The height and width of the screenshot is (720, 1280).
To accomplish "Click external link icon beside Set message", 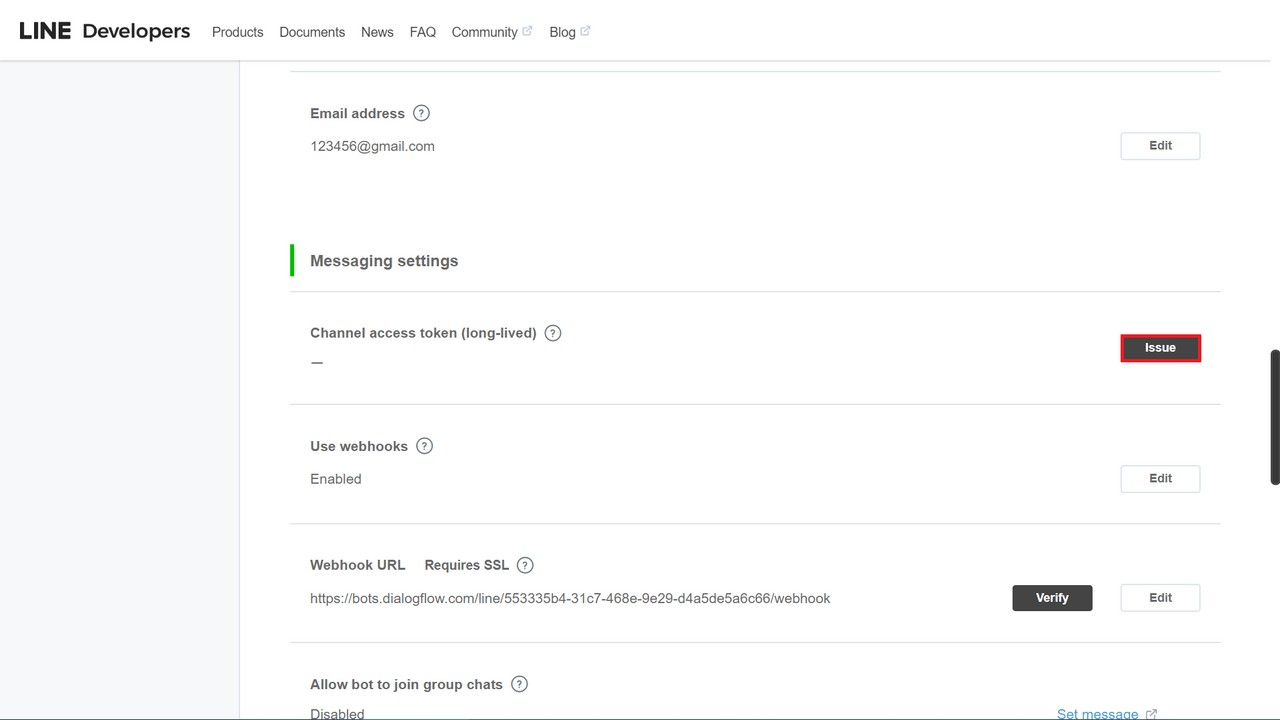I will point(1151,714).
